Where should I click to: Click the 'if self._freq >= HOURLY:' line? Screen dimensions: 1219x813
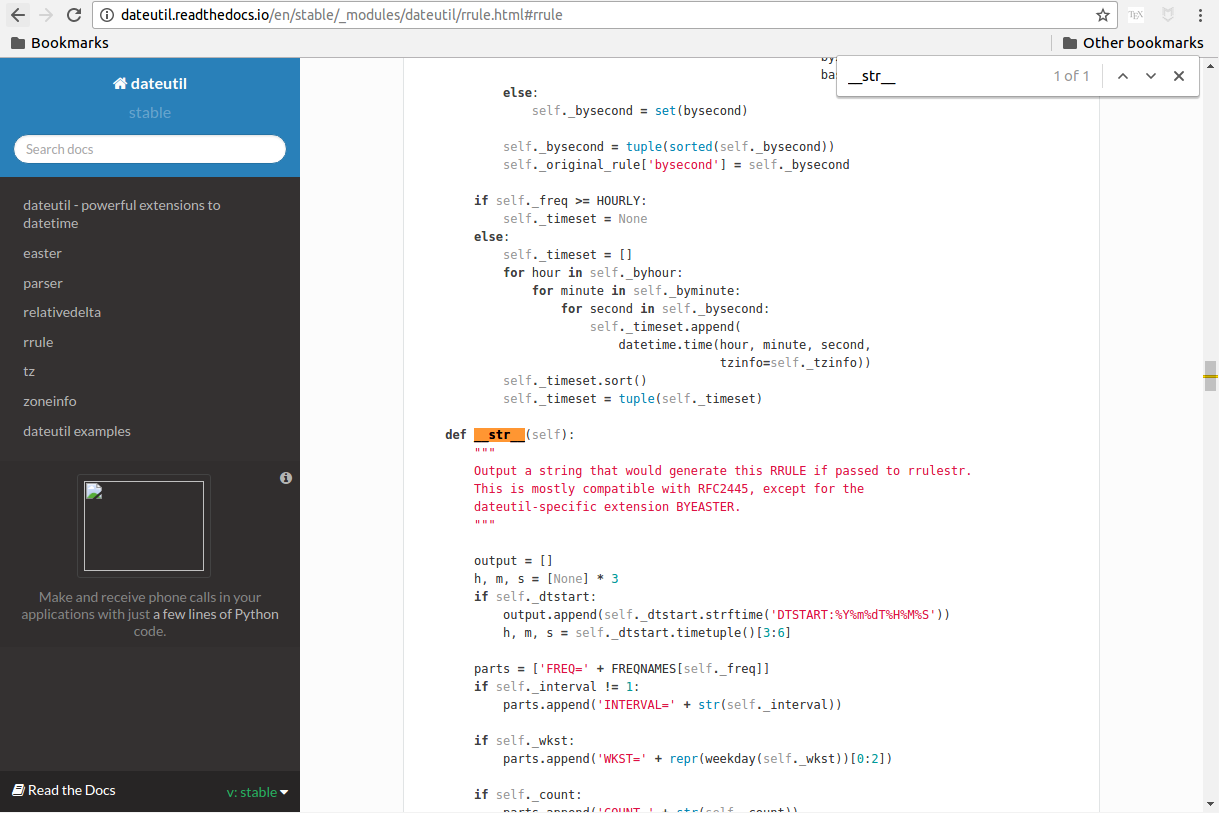tap(560, 201)
